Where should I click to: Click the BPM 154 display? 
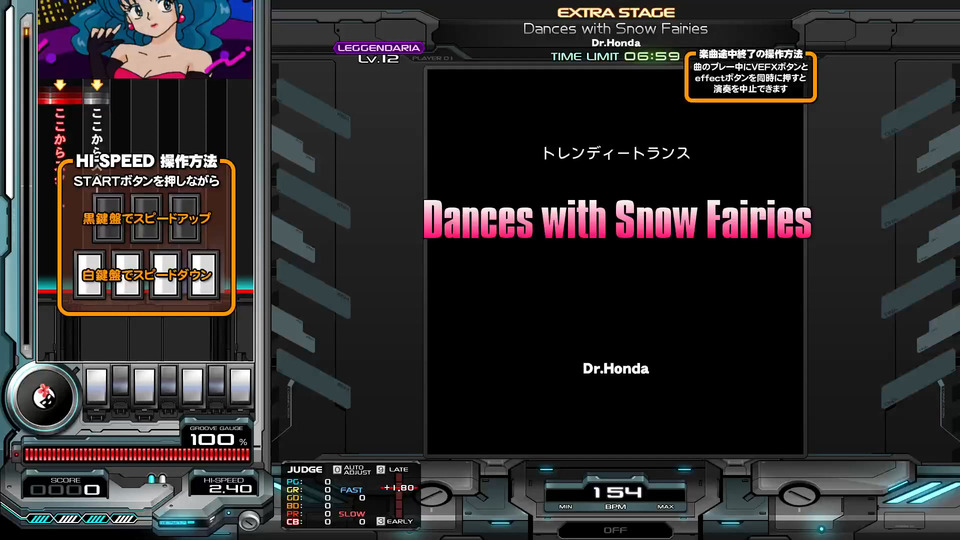click(x=615, y=495)
